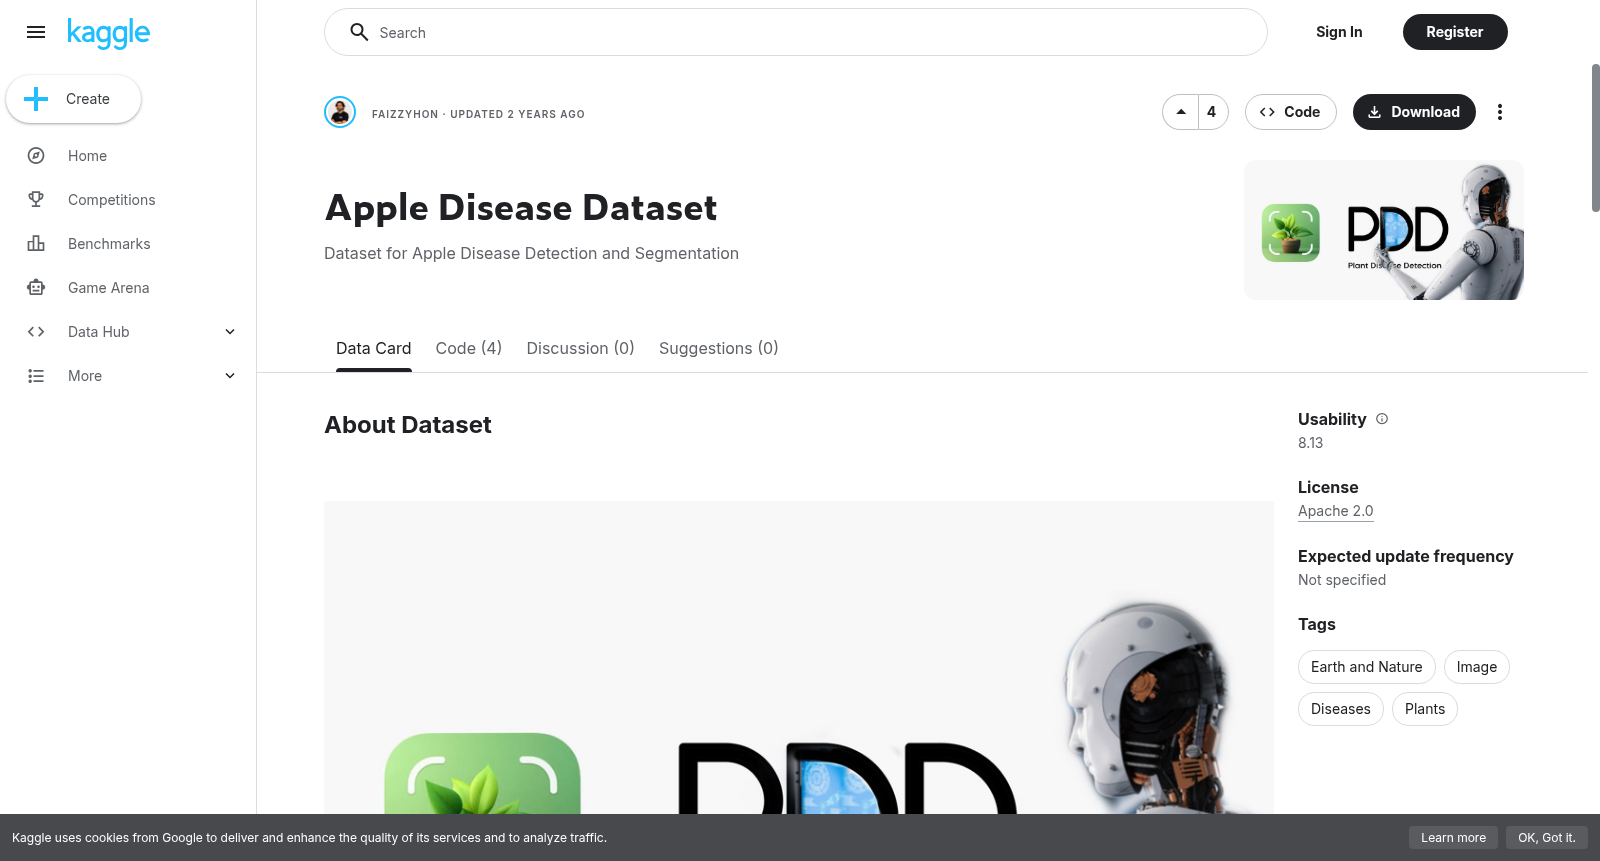This screenshot has height=861, width=1600.
Task: Open the Code (4) tab
Action: pyautogui.click(x=469, y=348)
